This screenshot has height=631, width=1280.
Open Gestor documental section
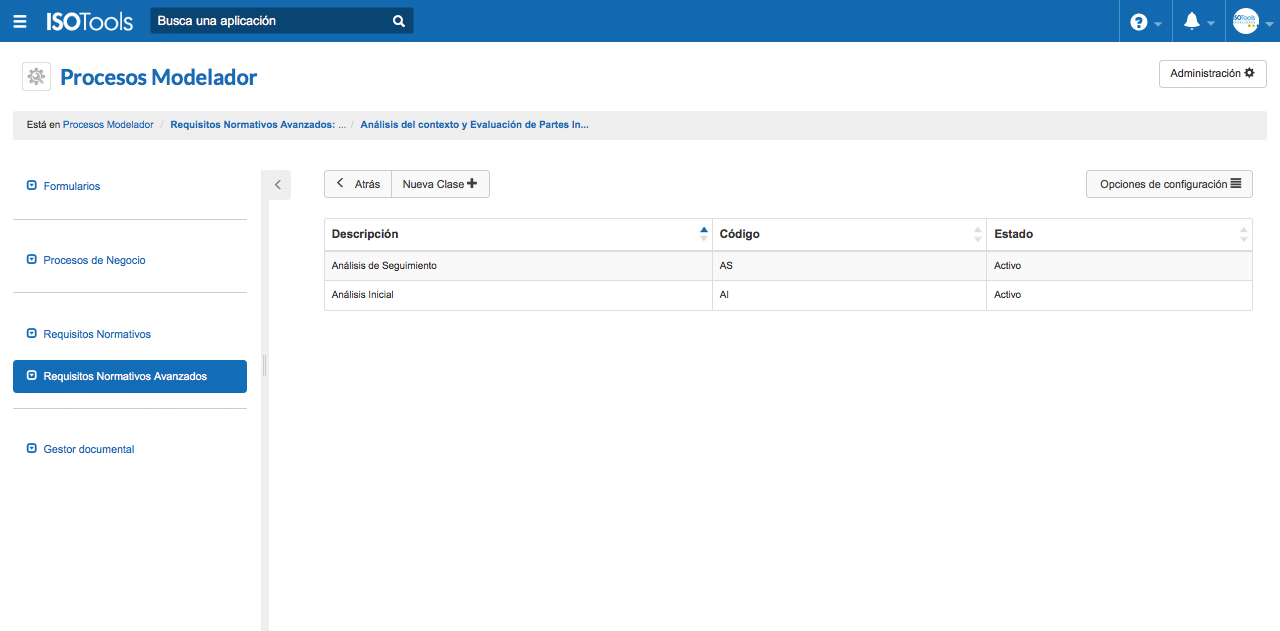click(88, 449)
